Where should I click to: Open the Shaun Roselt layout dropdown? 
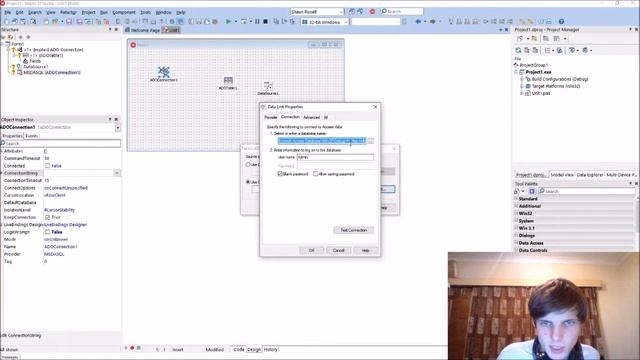point(341,12)
